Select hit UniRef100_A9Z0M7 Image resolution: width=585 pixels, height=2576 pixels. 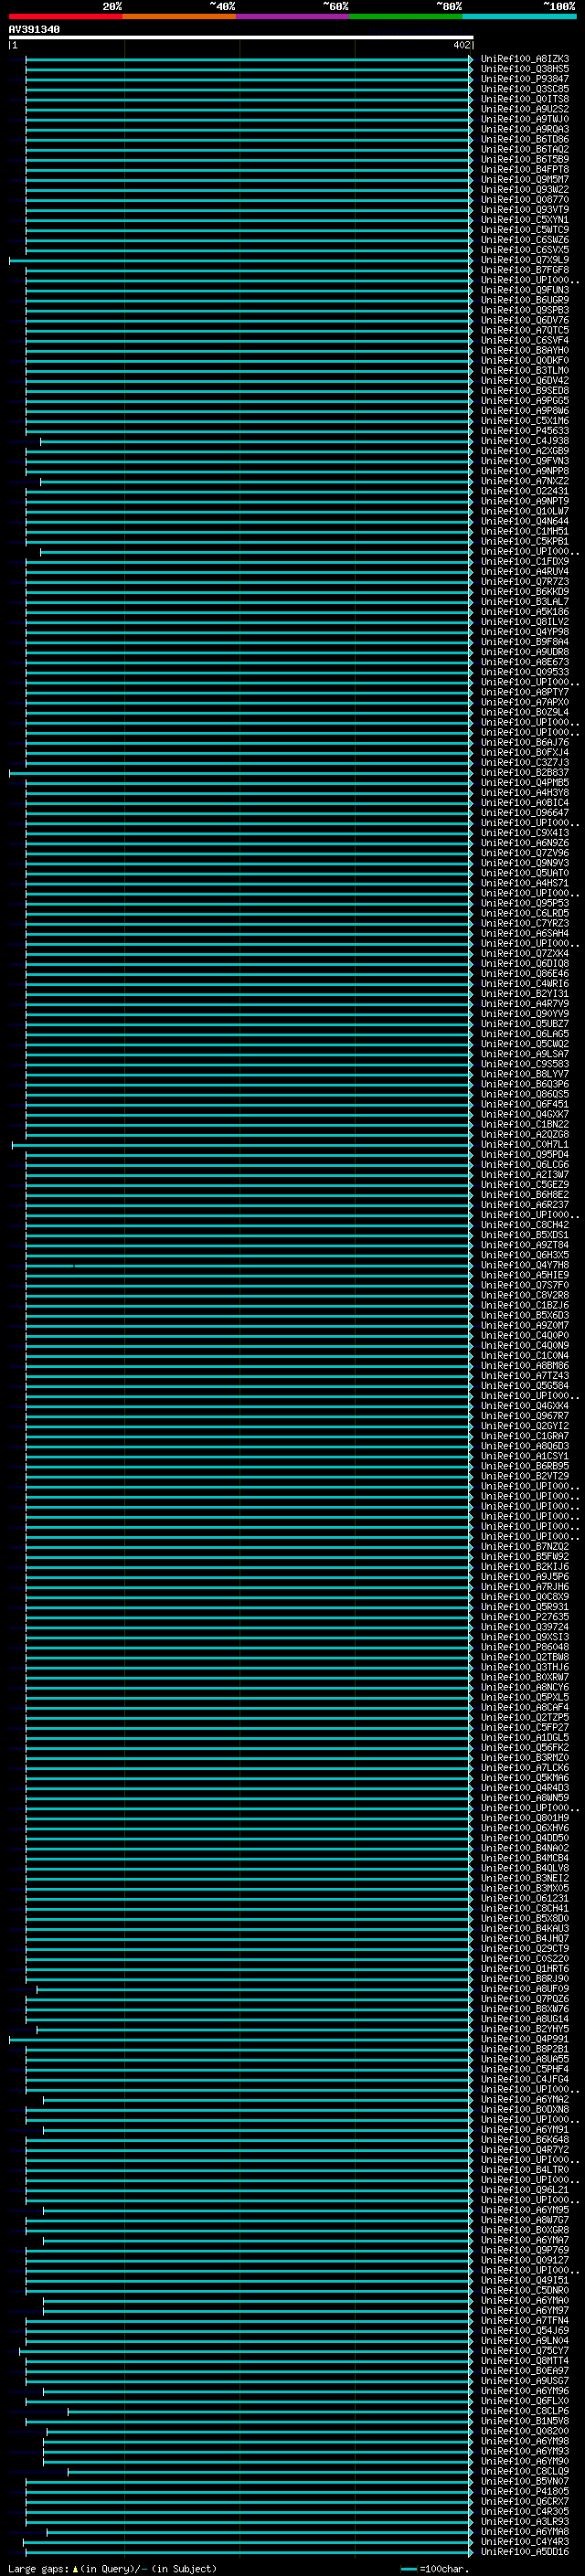coord(525,1325)
